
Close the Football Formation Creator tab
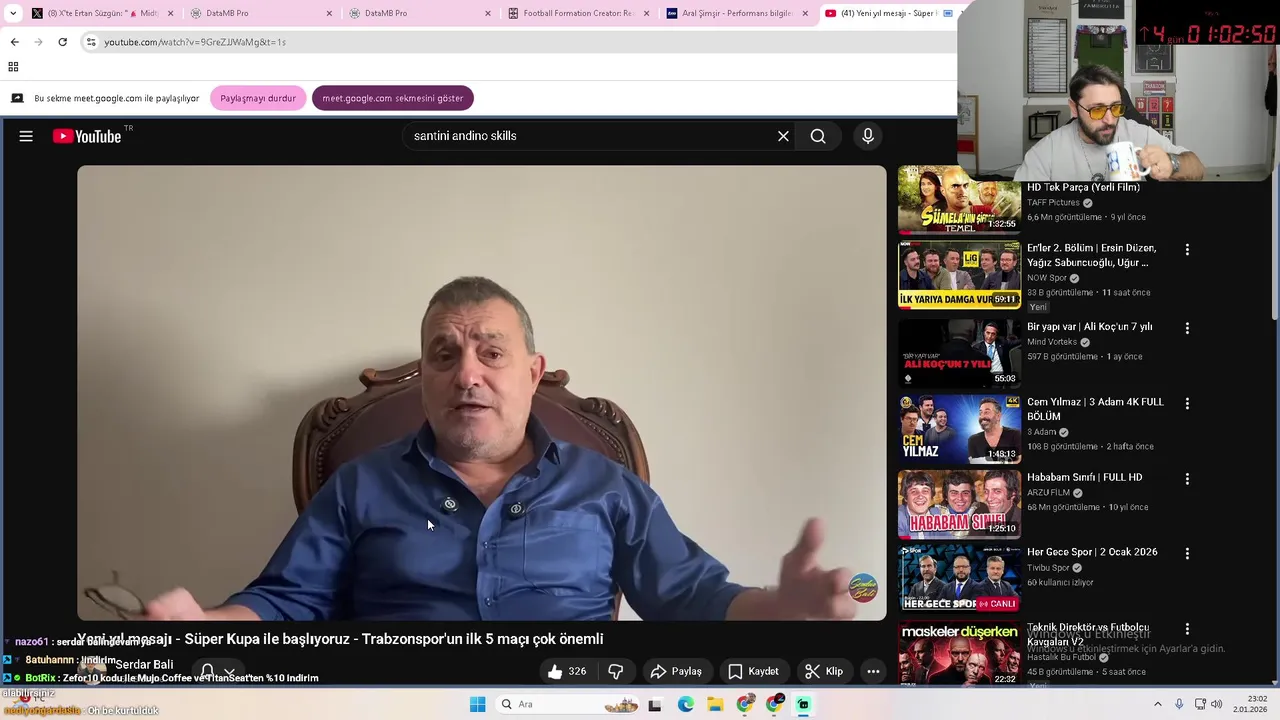(646, 13)
